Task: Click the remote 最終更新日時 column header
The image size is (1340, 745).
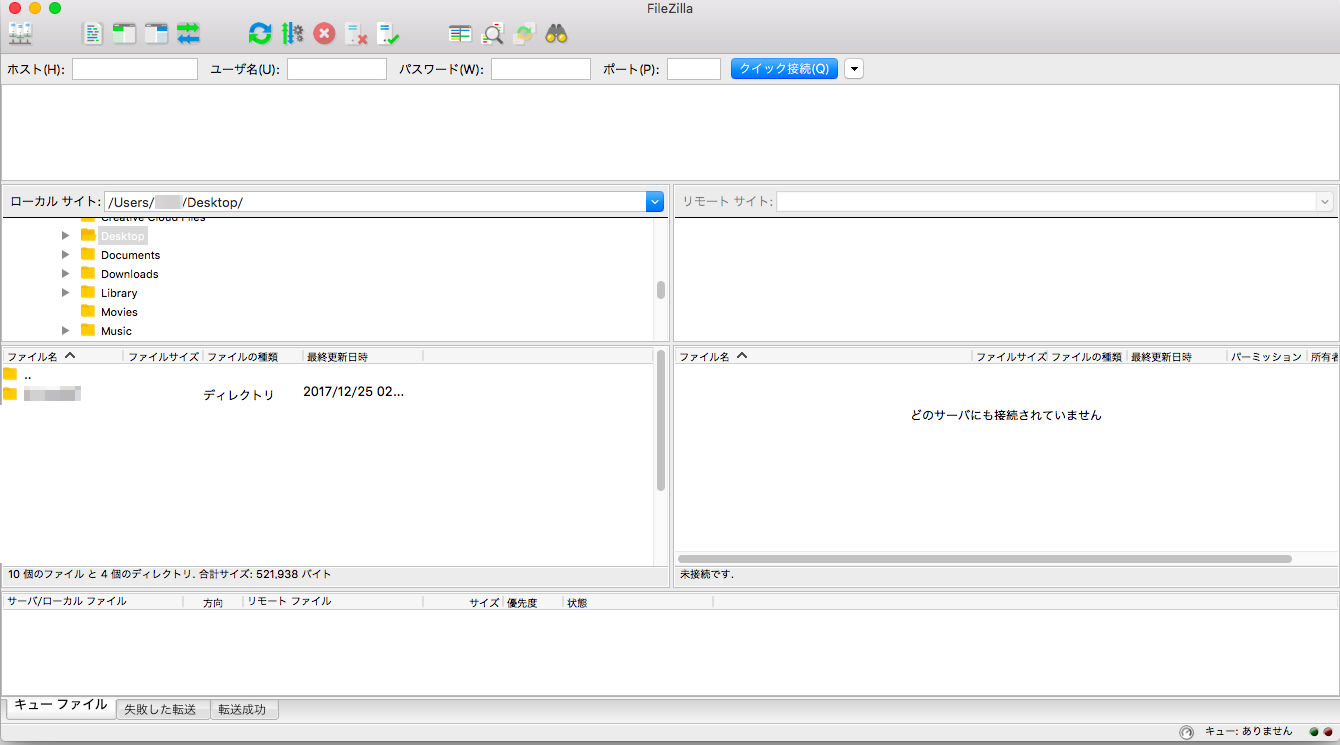Action: [x=1177, y=356]
